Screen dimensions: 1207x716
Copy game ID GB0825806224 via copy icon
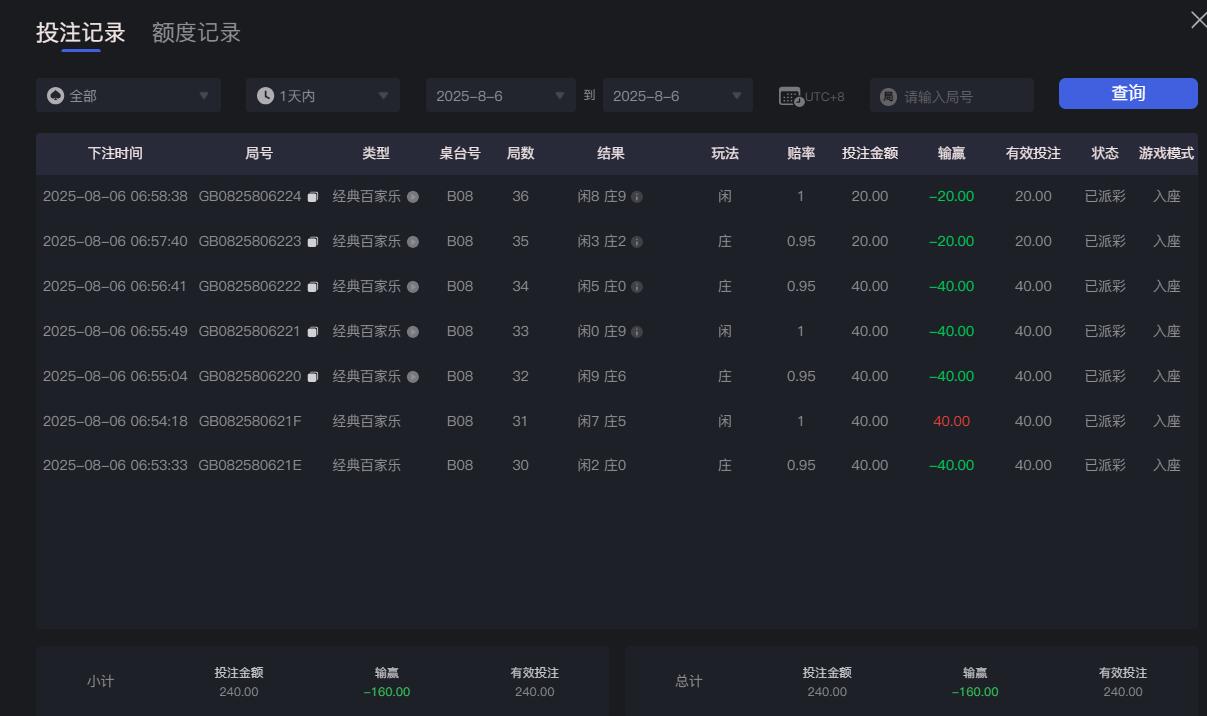click(x=313, y=196)
